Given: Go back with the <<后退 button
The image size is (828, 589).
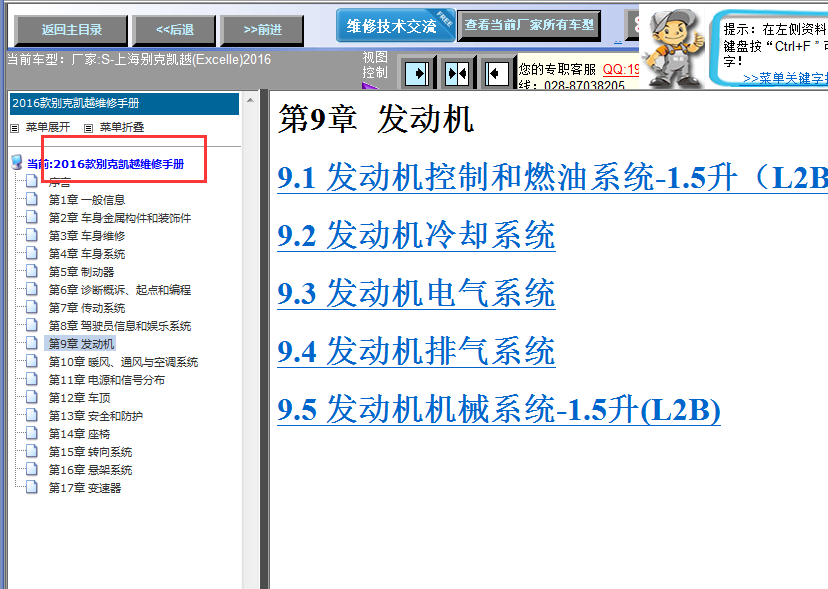Looking at the screenshot, I should 174,30.
